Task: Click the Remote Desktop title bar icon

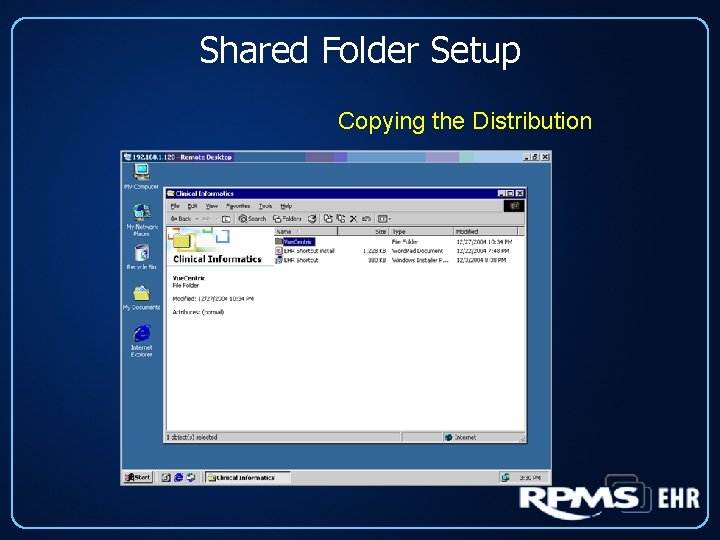Action: [127, 157]
